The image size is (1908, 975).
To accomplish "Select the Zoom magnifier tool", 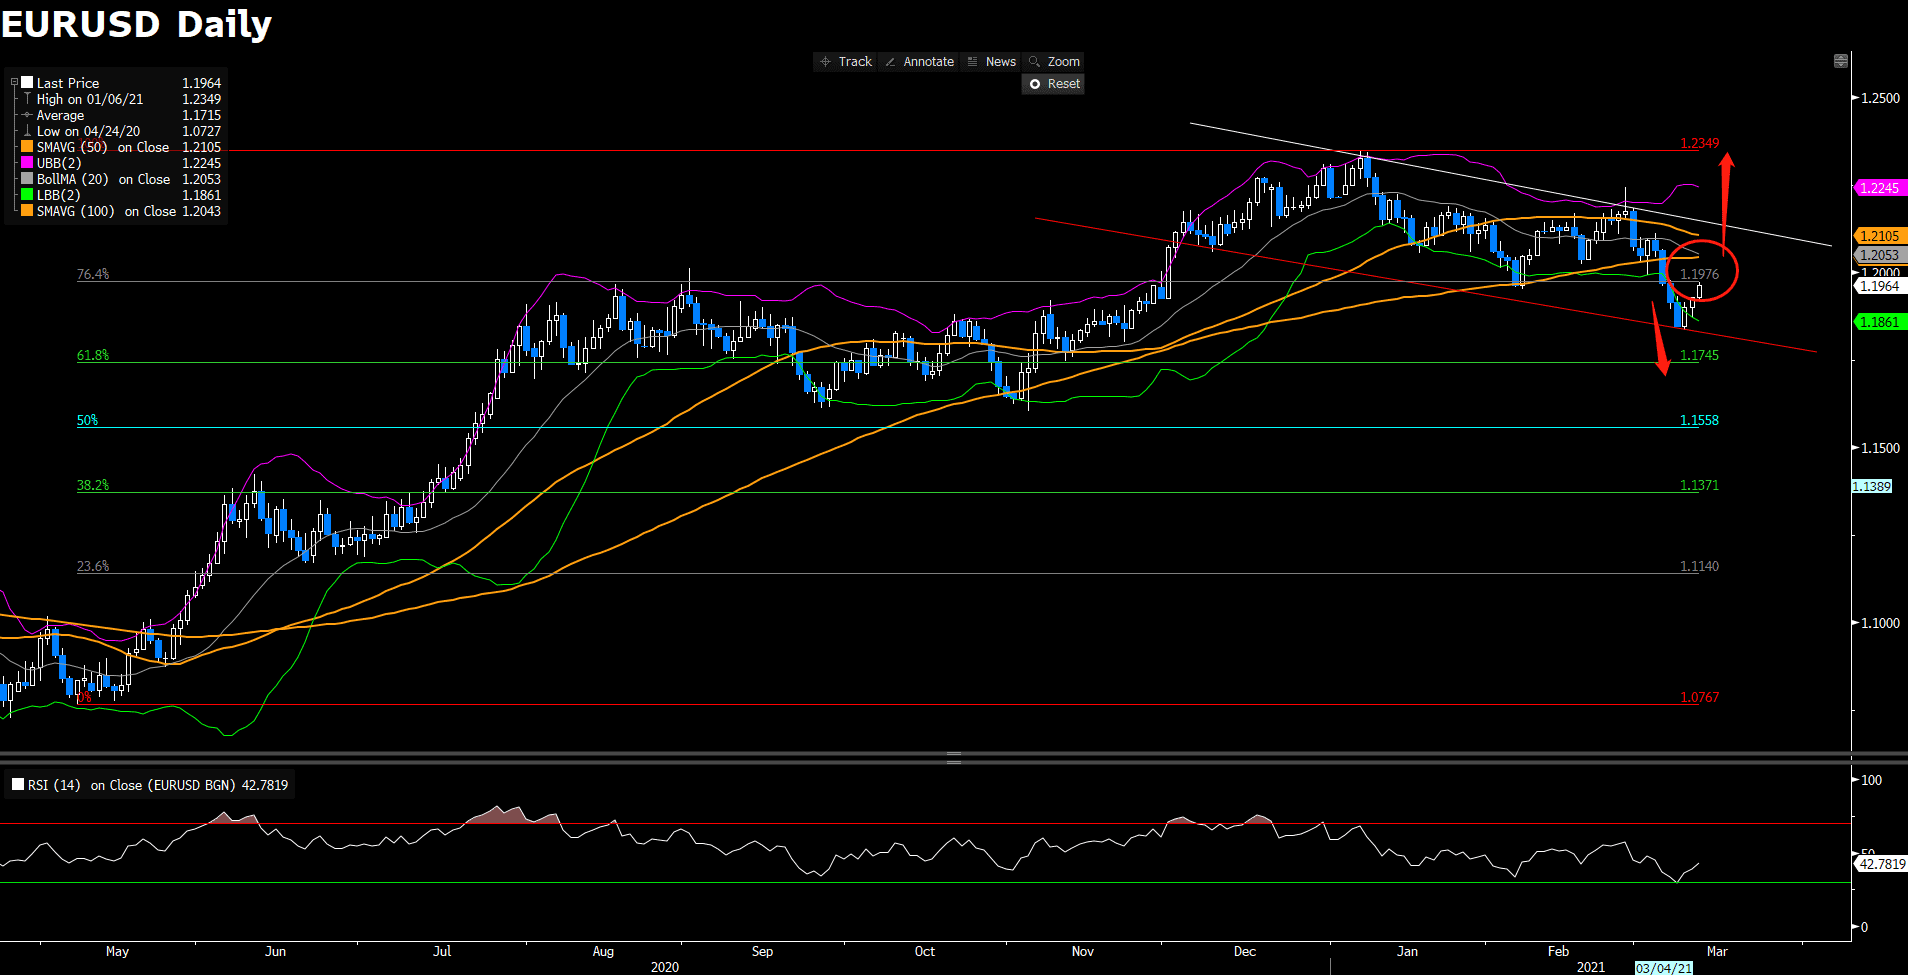I will (x=1054, y=62).
